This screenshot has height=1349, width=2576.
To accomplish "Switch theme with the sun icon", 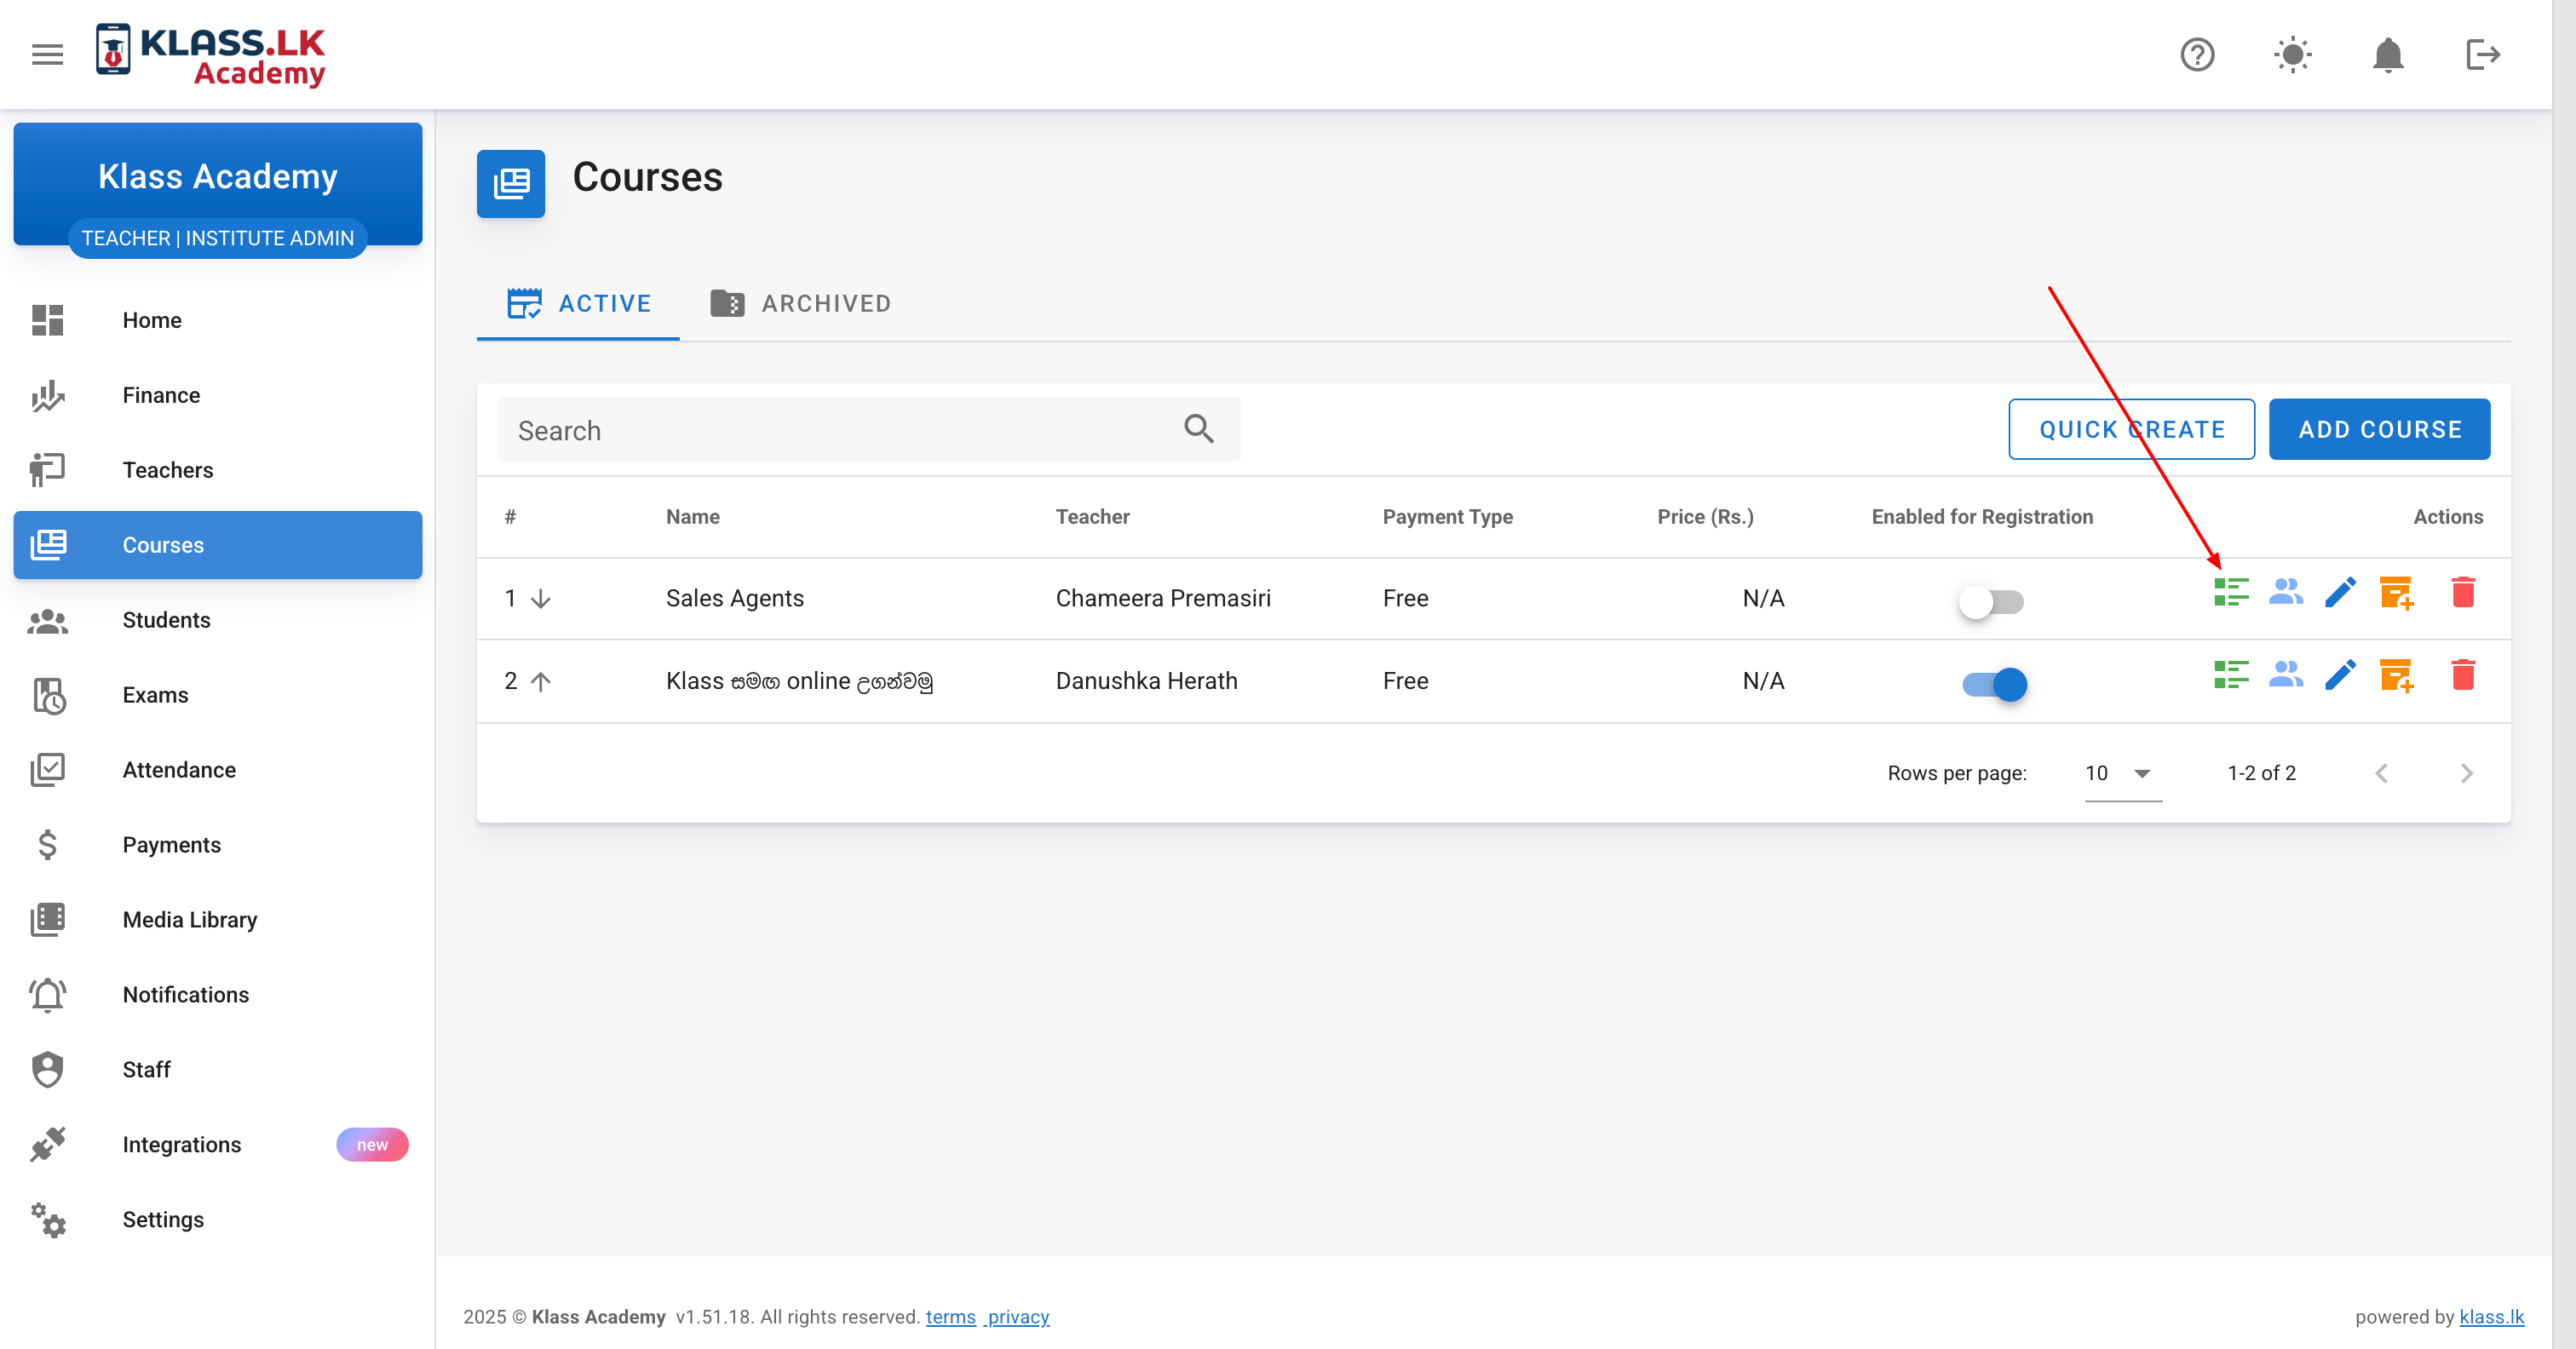I will (2292, 54).
